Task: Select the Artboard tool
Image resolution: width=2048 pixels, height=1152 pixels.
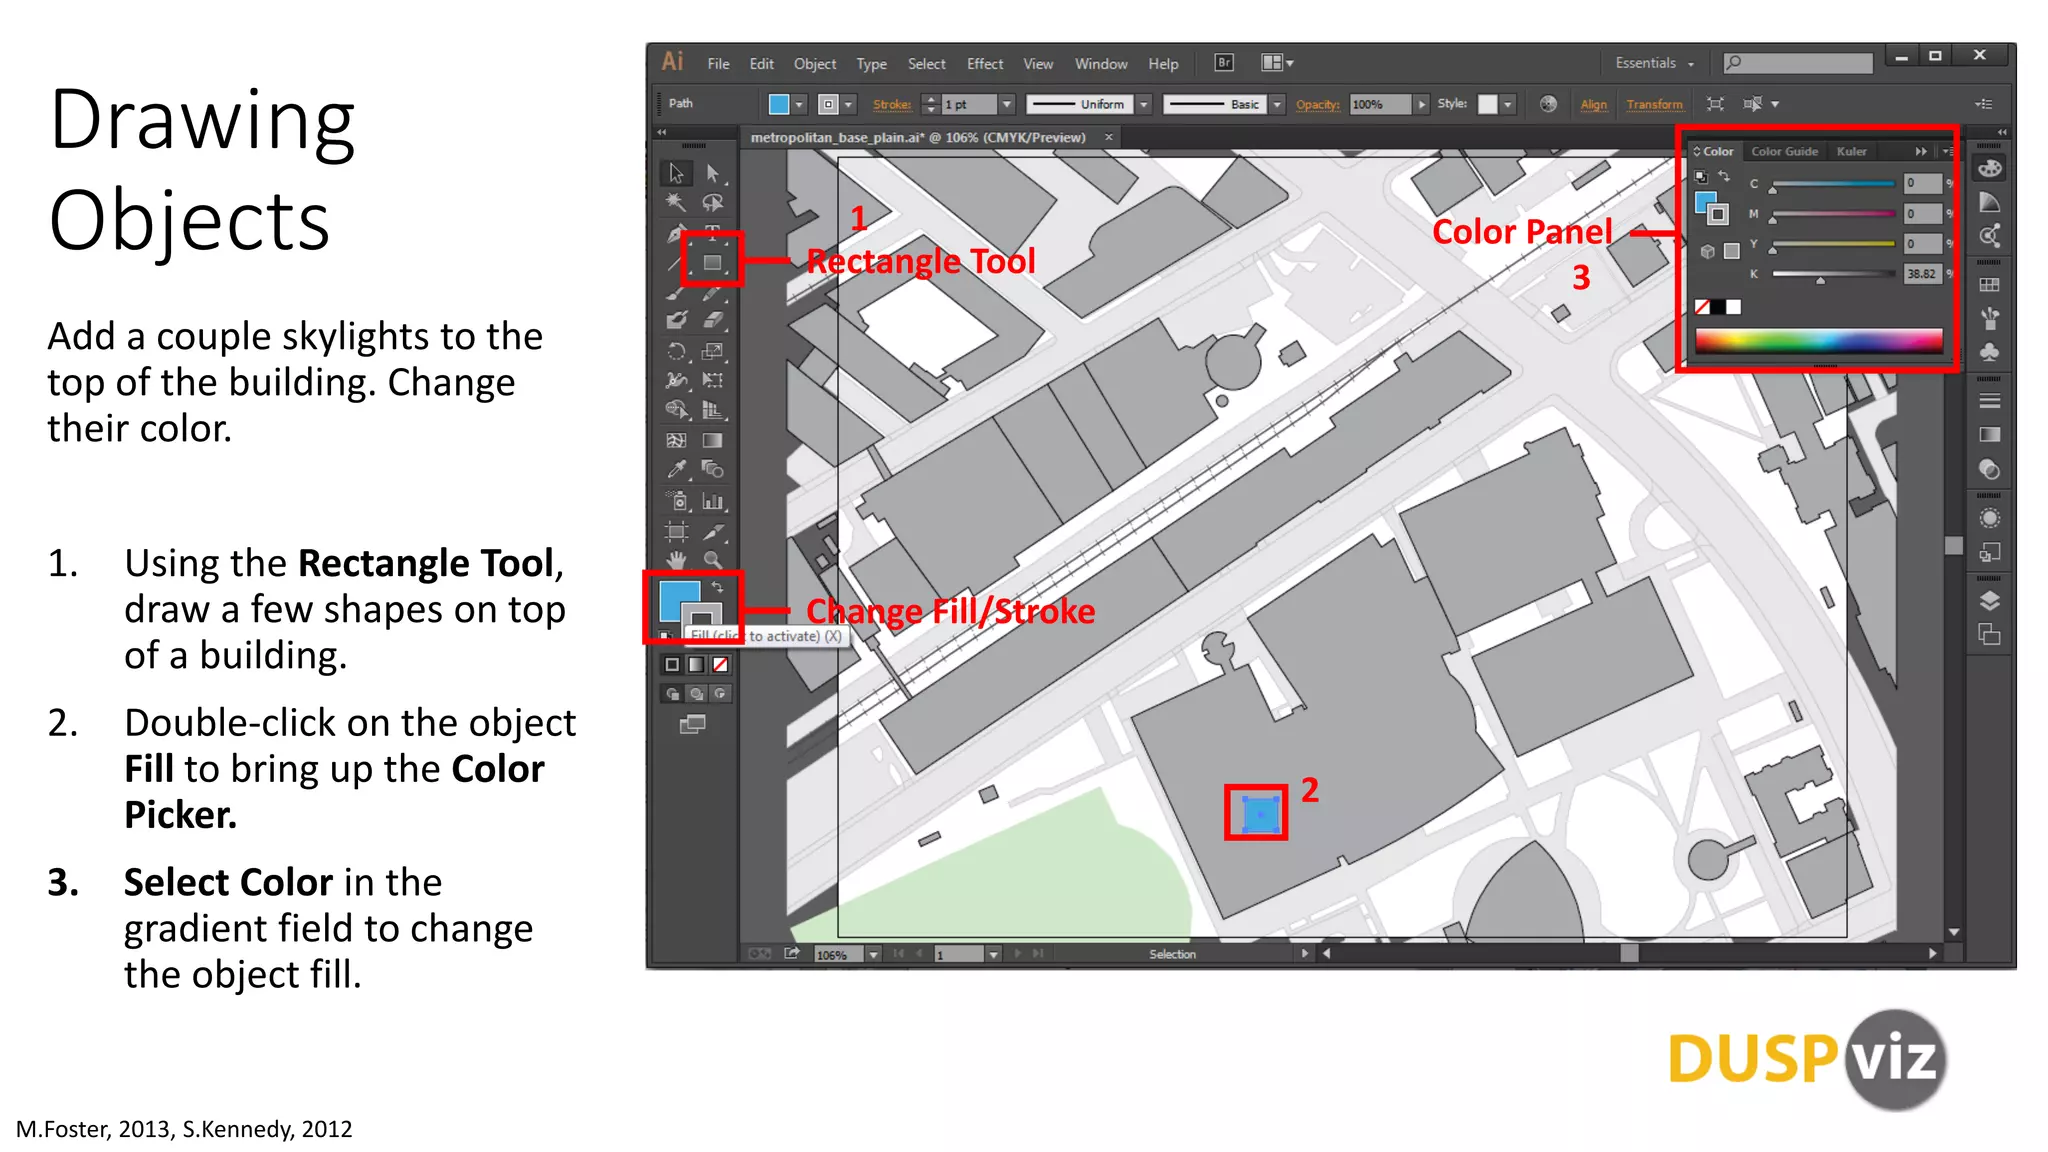Action: (676, 532)
